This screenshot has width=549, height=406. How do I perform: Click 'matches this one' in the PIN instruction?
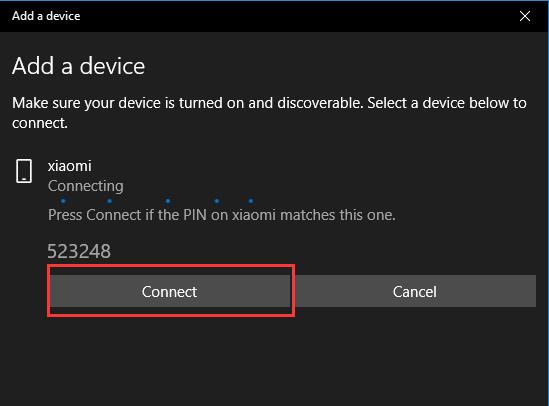[338, 215]
